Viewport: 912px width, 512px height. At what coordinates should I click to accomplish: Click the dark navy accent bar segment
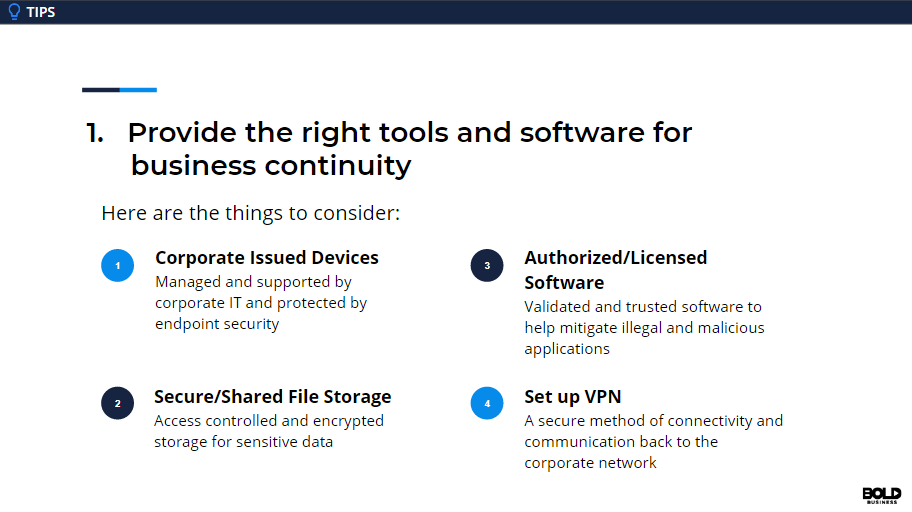101,90
